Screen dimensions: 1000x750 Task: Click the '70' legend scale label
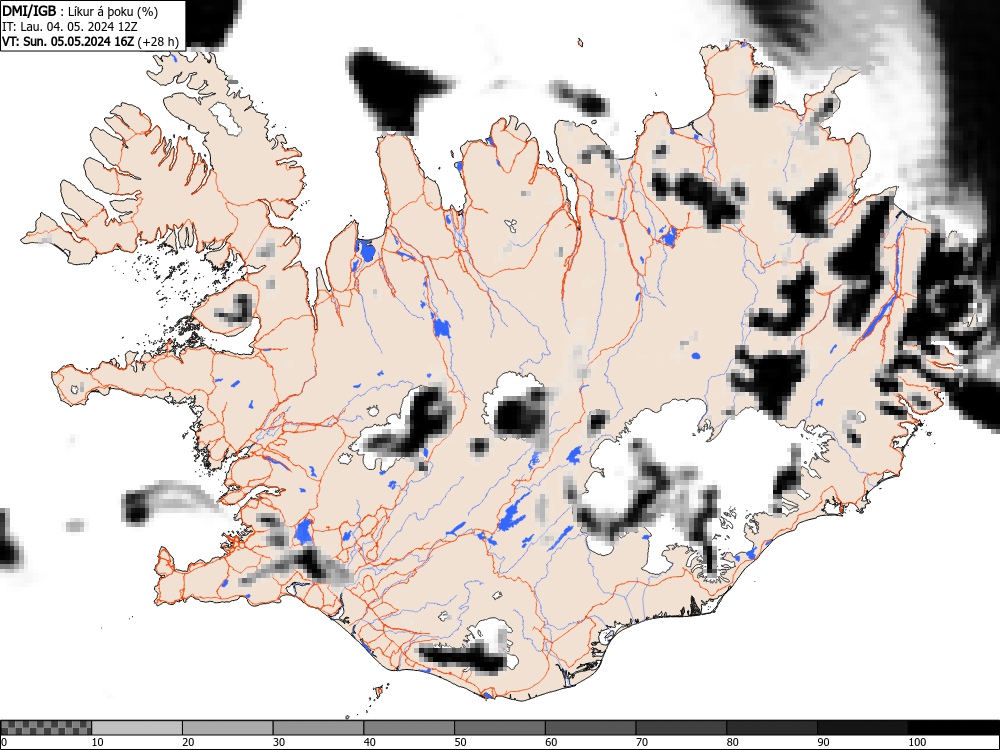pos(641,742)
